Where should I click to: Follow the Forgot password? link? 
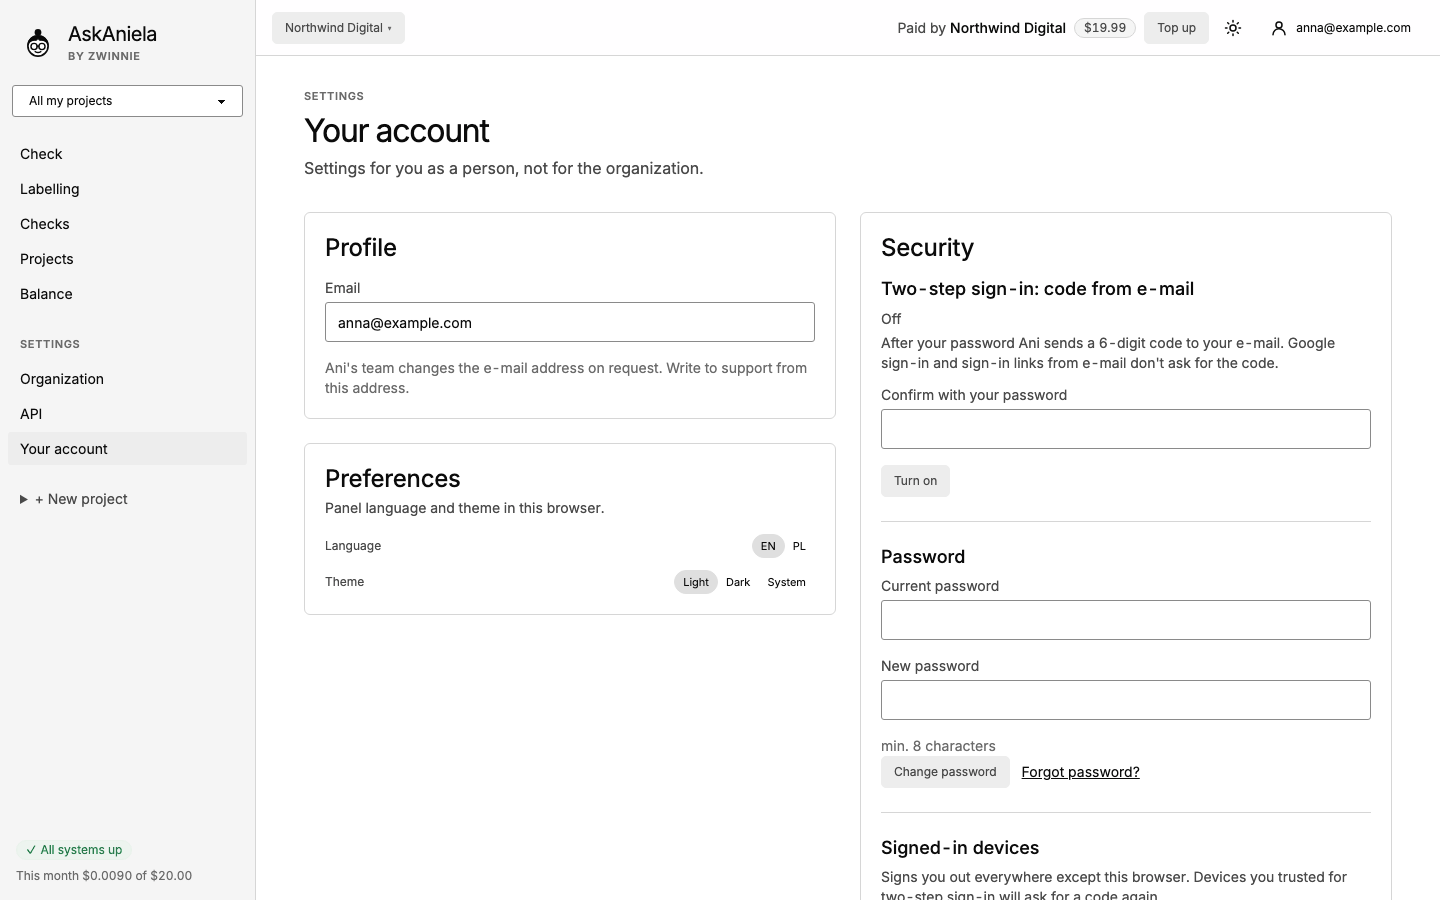pos(1080,772)
